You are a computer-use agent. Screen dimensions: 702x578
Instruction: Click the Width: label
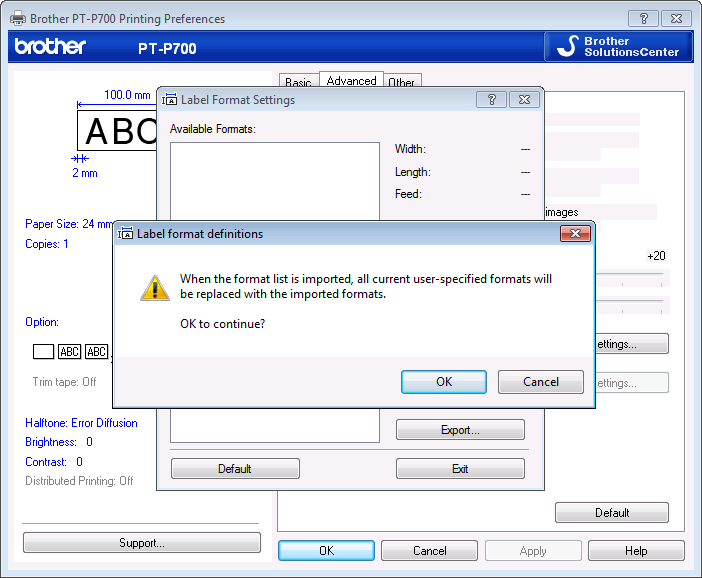[x=410, y=149]
